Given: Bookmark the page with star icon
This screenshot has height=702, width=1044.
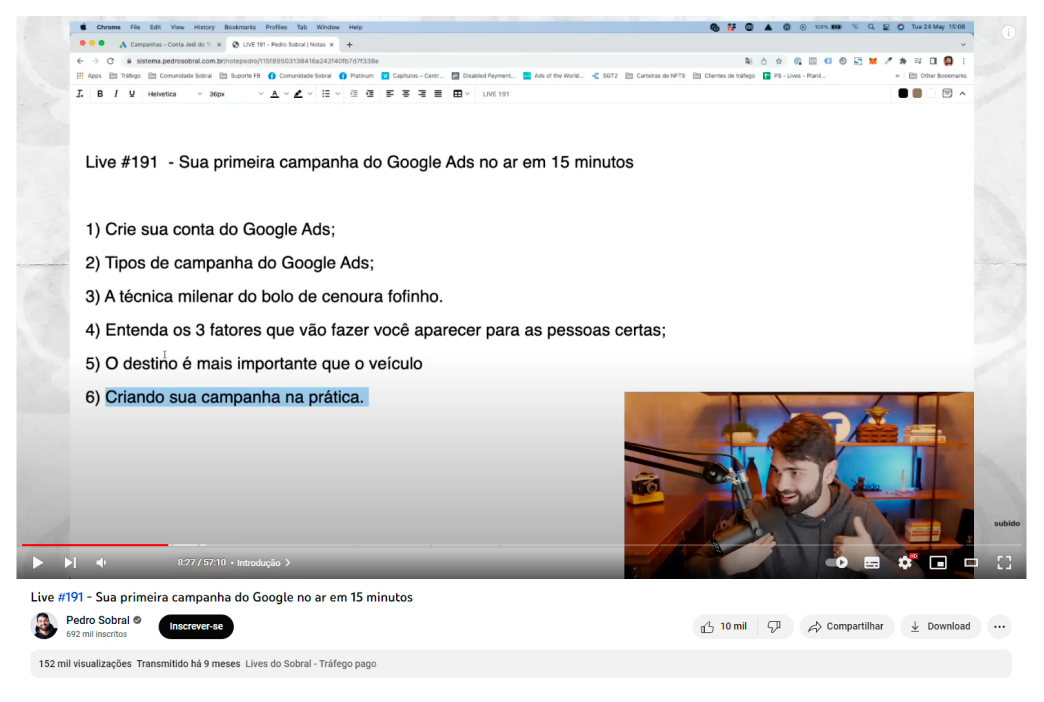Looking at the screenshot, I should pyautogui.click(x=778, y=61).
